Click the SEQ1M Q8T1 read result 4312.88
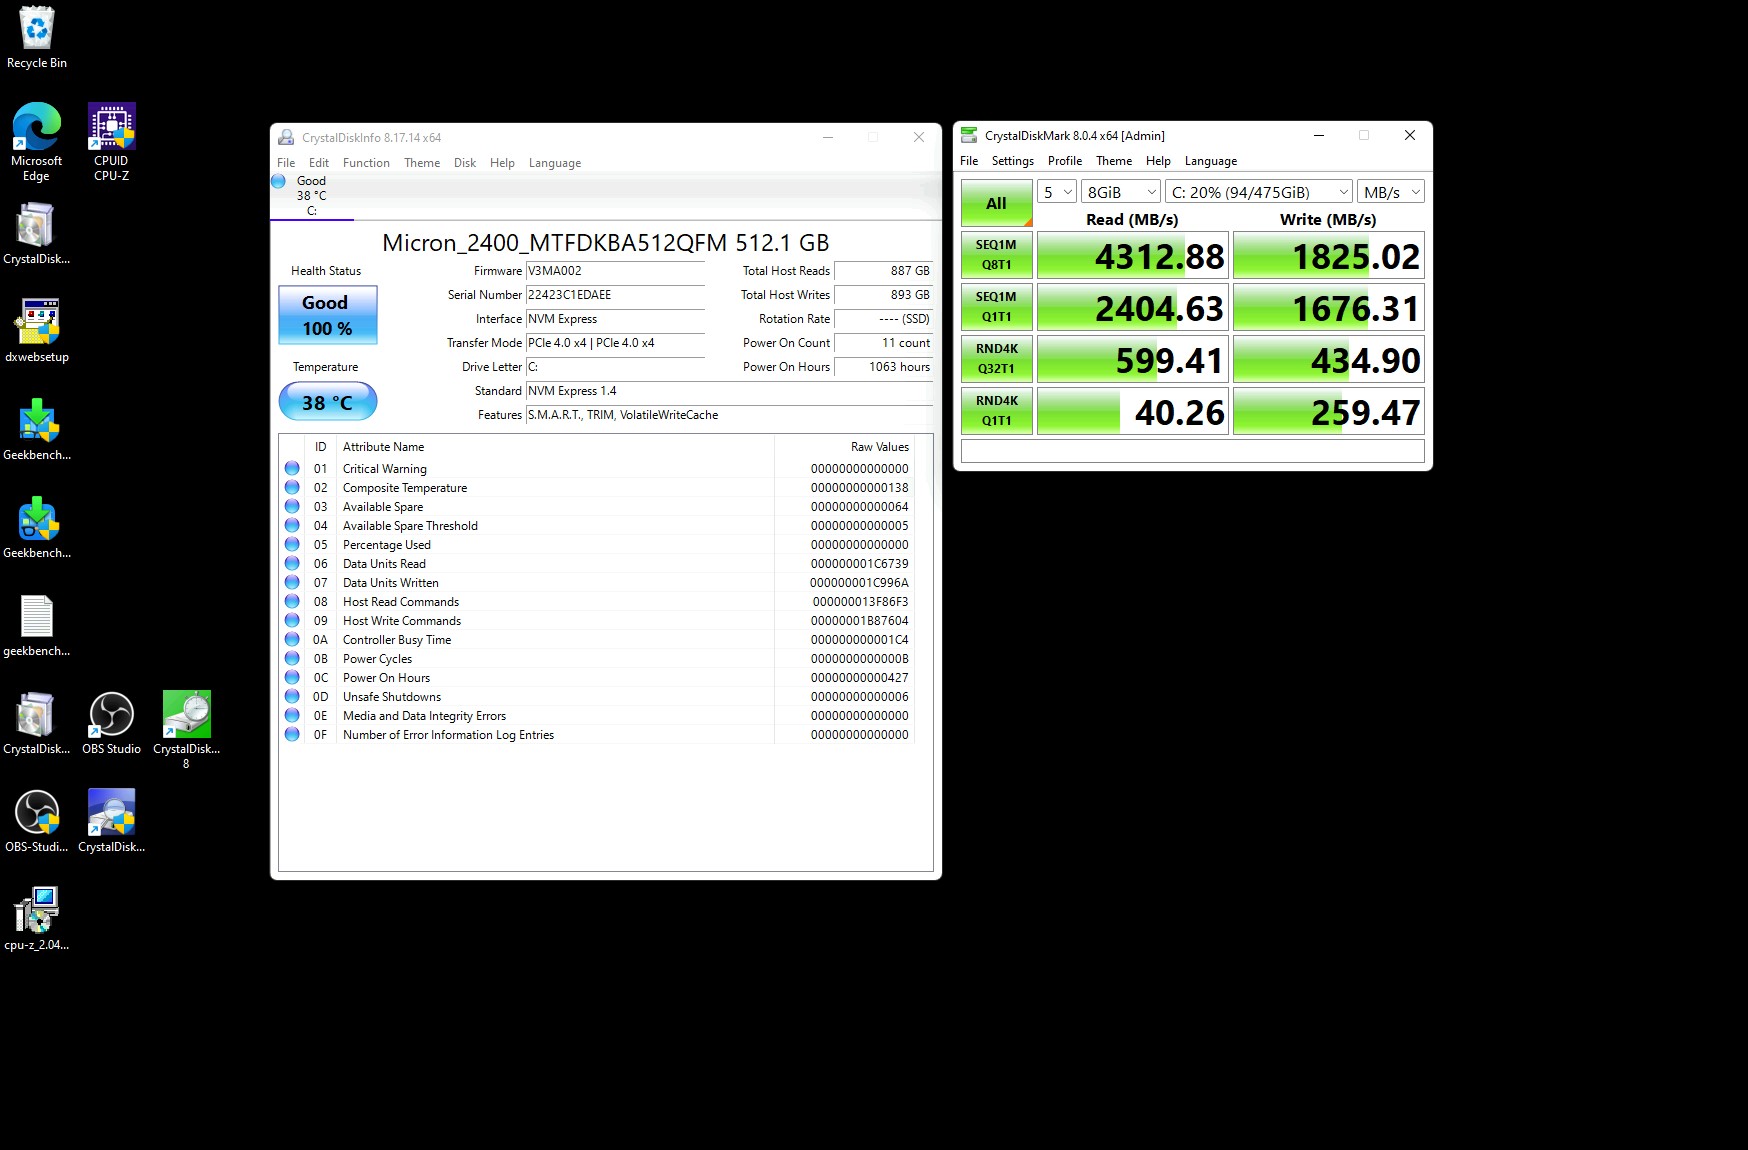 coord(1132,255)
